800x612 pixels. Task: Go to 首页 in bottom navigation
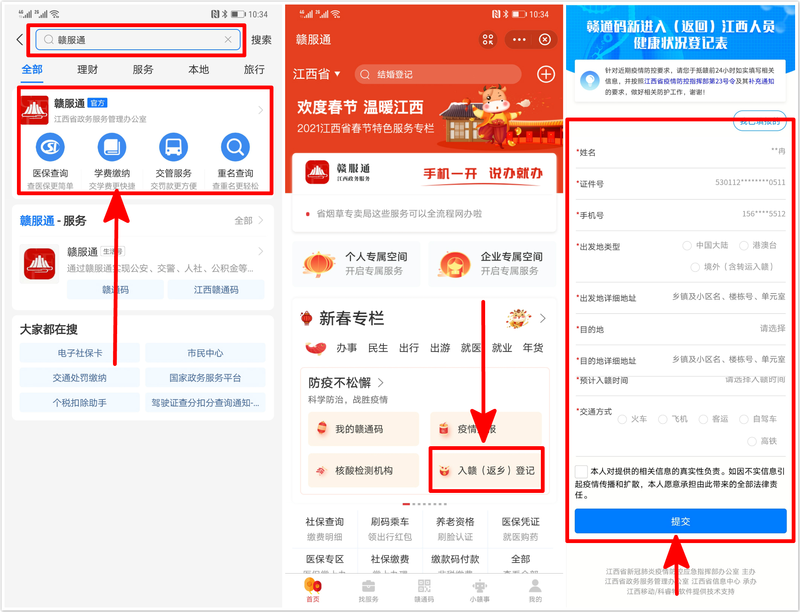[x=313, y=591]
